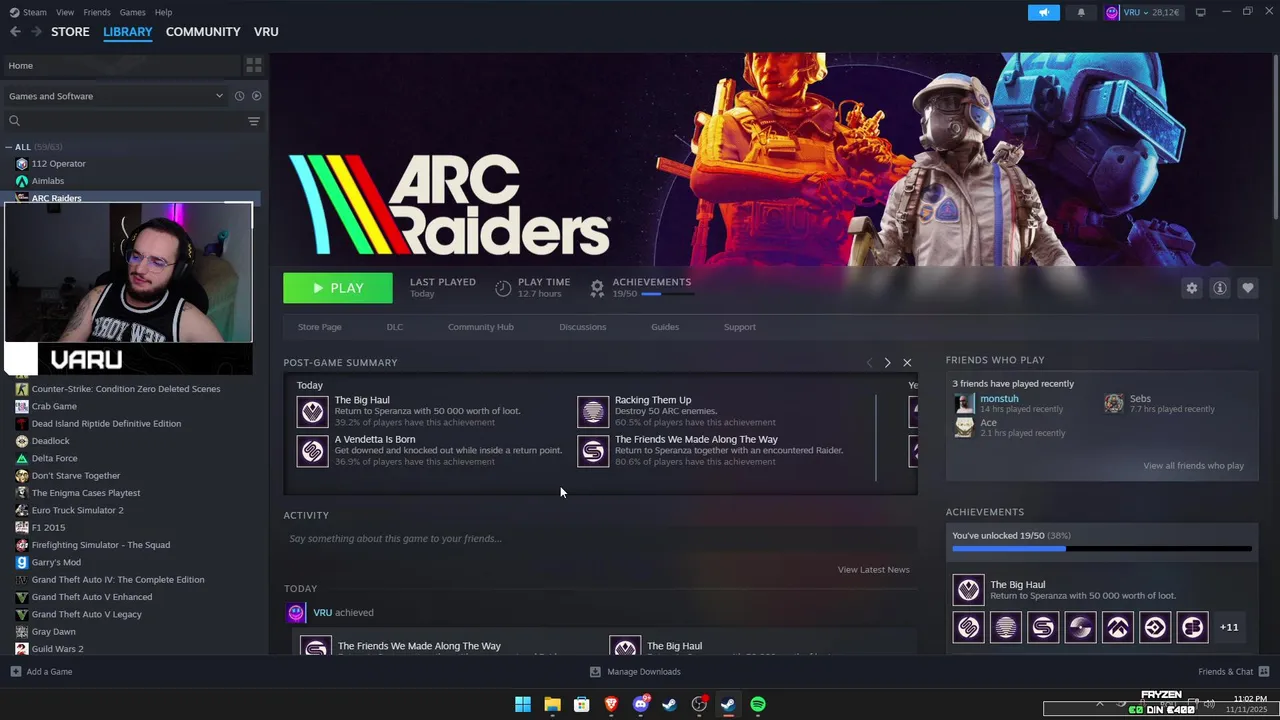
Task: Open Community Hub link
Action: click(480, 327)
